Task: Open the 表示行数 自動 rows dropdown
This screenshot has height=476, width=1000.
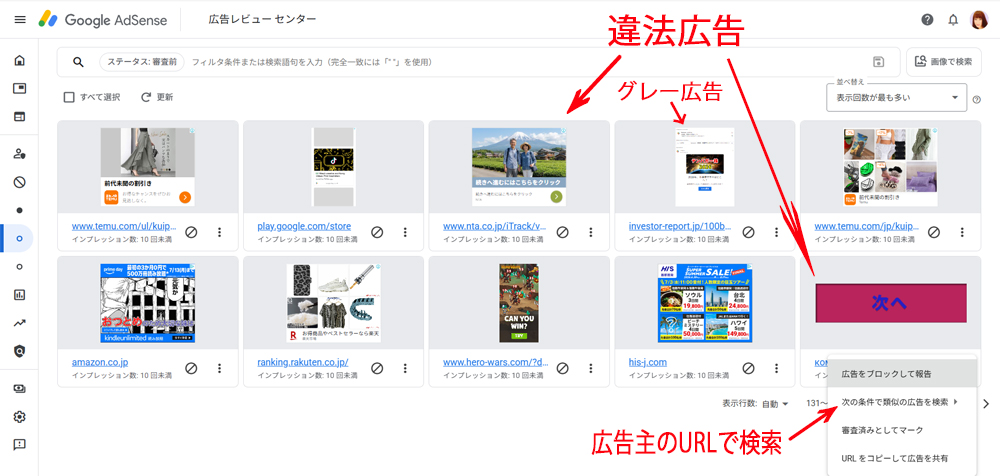Action: click(776, 403)
